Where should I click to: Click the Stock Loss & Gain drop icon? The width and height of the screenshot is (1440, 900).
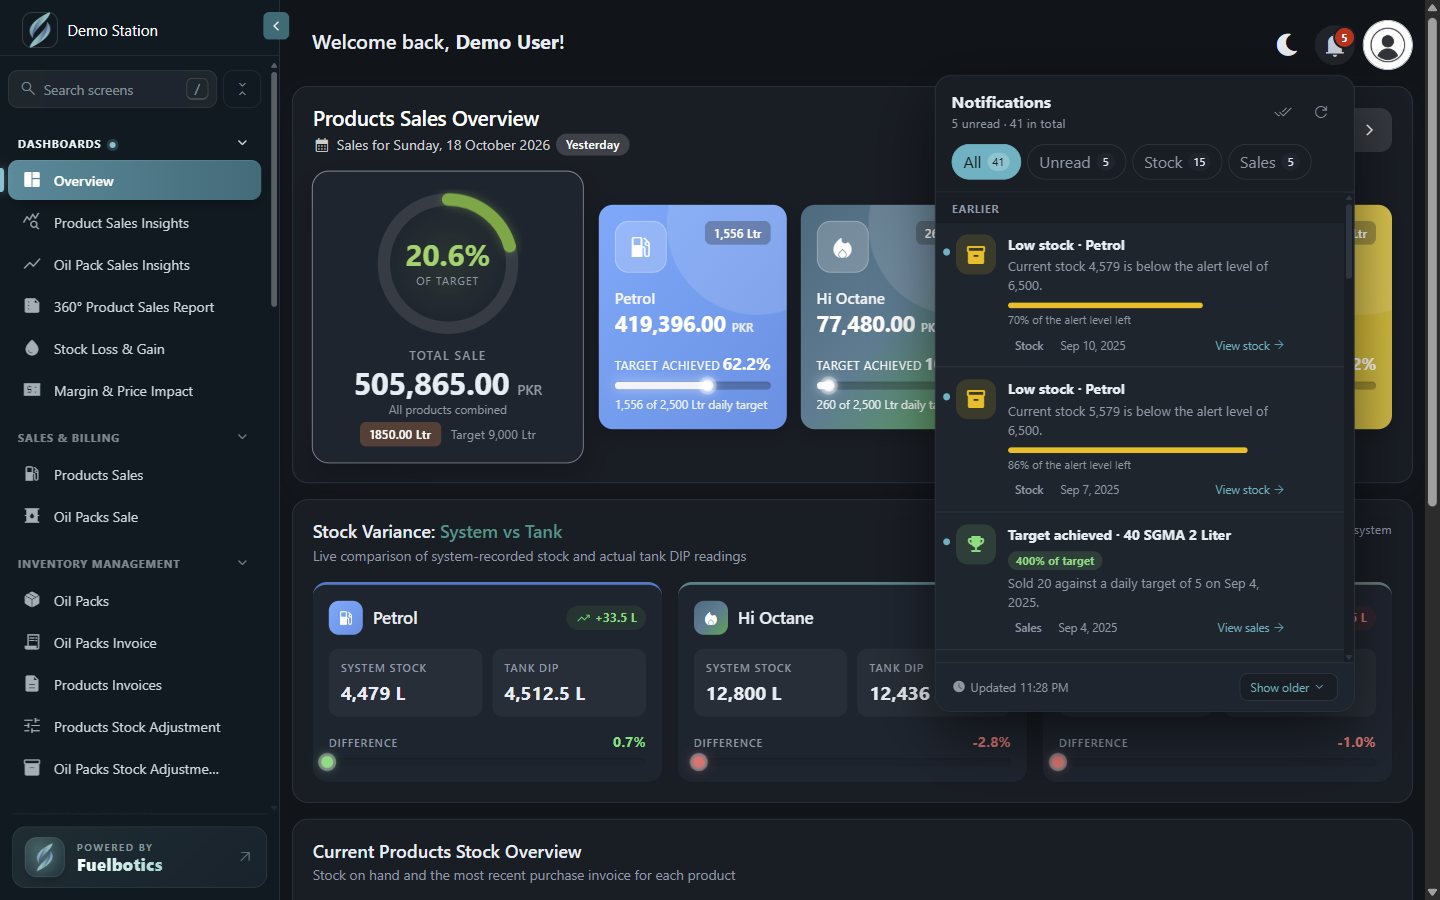tap(32, 348)
